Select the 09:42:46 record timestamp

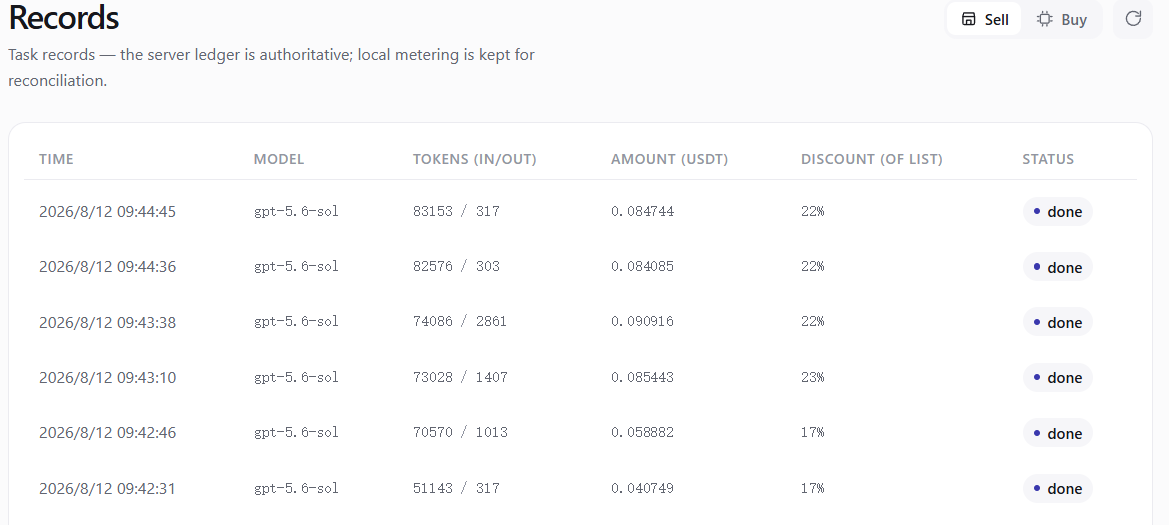coord(107,433)
